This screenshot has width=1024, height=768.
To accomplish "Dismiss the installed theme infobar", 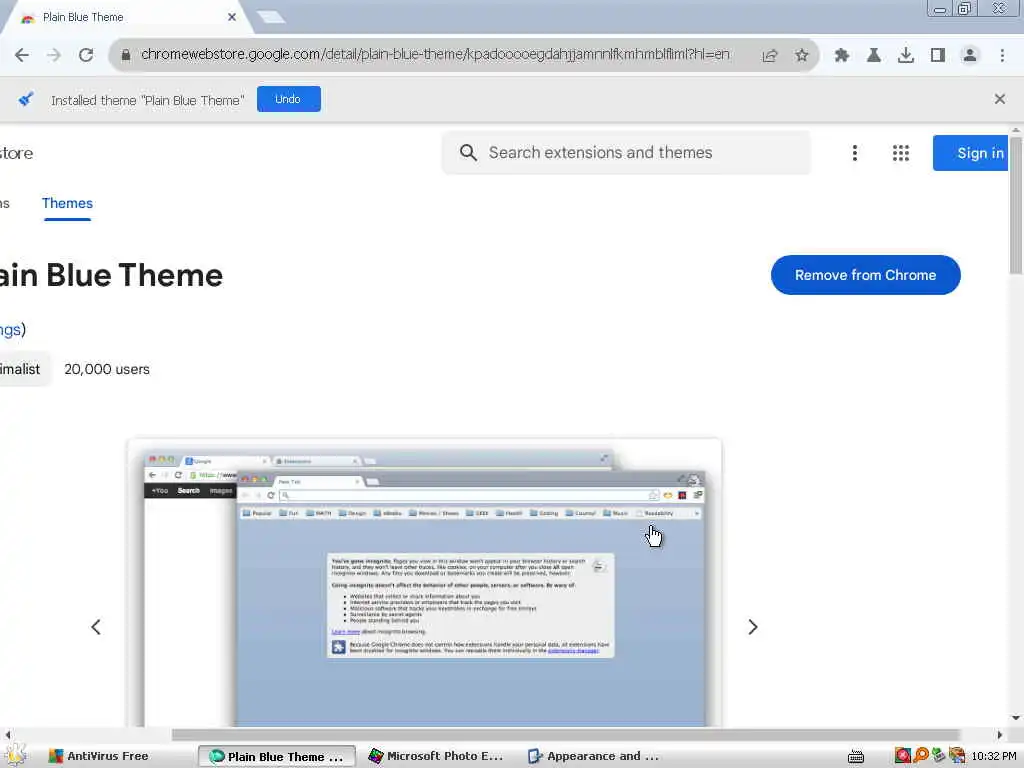I will pyautogui.click(x=999, y=99).
